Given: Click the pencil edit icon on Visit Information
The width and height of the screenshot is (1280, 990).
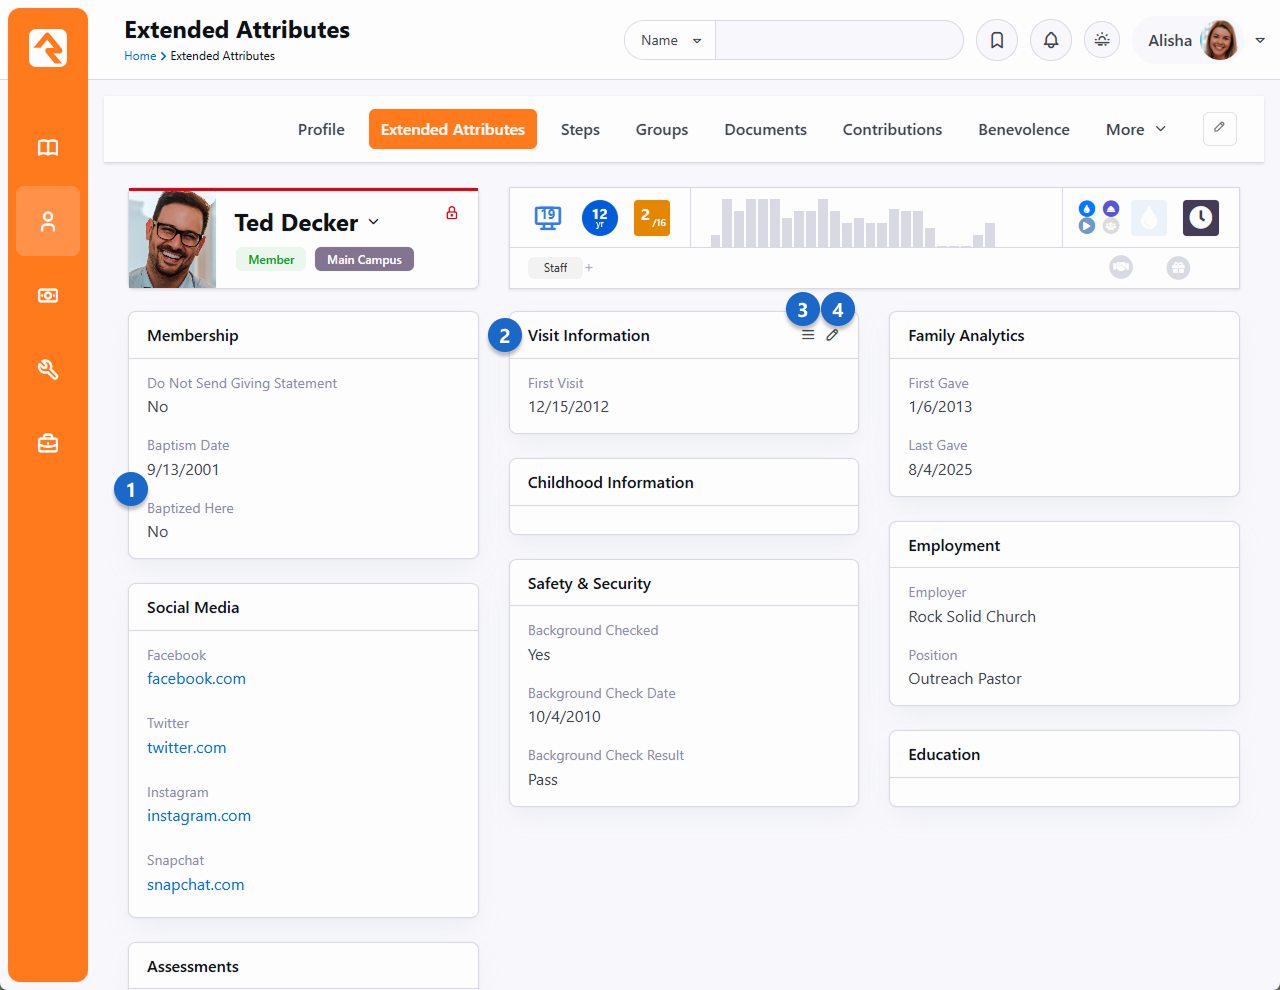Looking at the screenshot, I should point(832,336).
